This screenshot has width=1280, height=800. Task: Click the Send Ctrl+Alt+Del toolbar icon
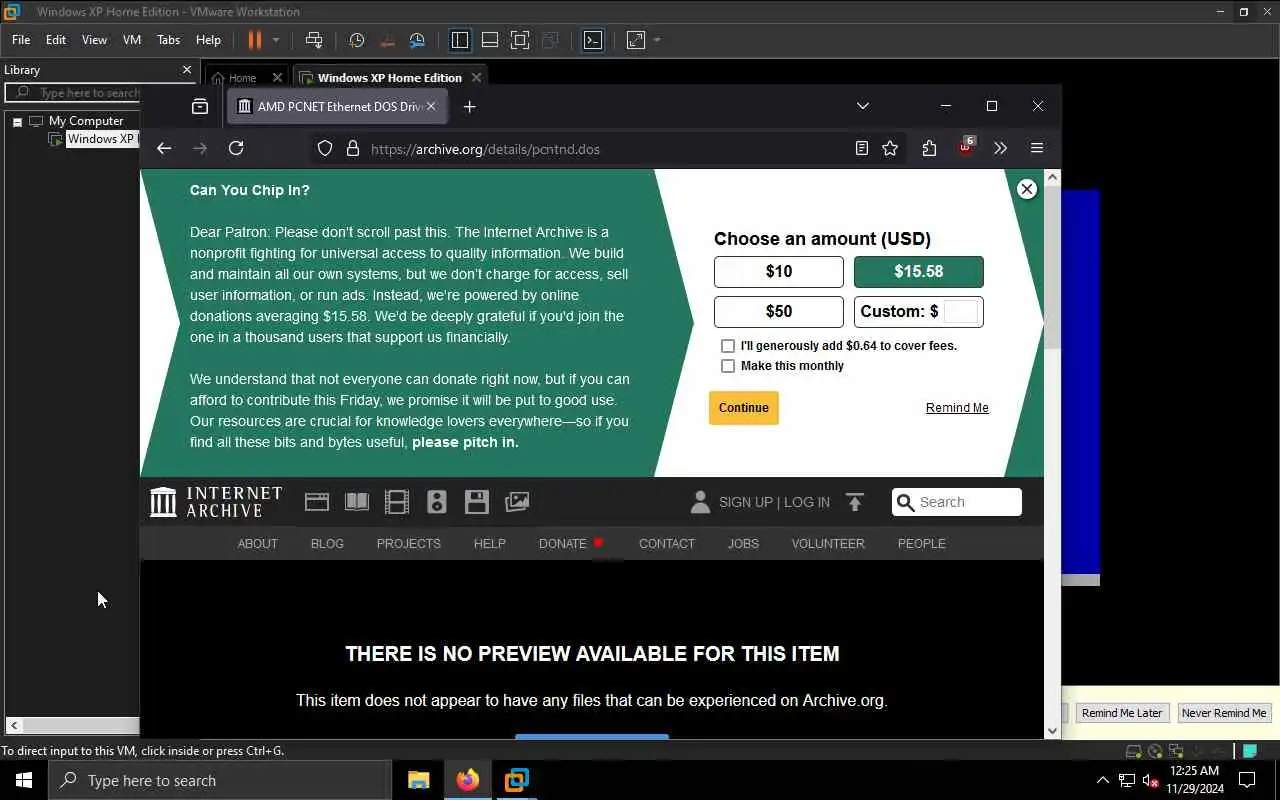click(x=314, y=40)
